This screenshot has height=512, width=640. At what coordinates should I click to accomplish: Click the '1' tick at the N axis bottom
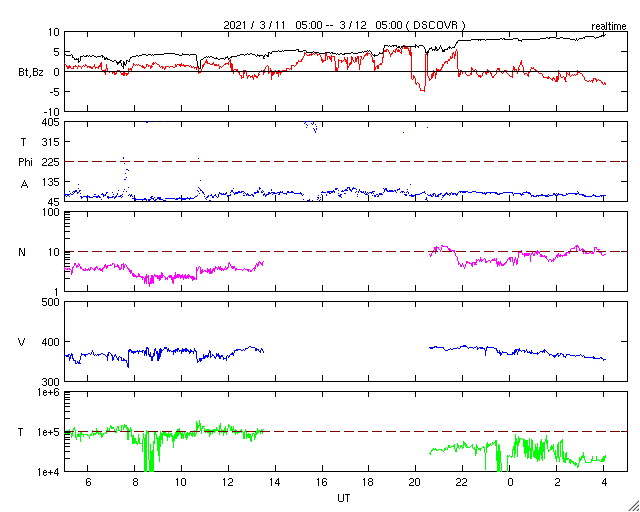click(57, 292)
